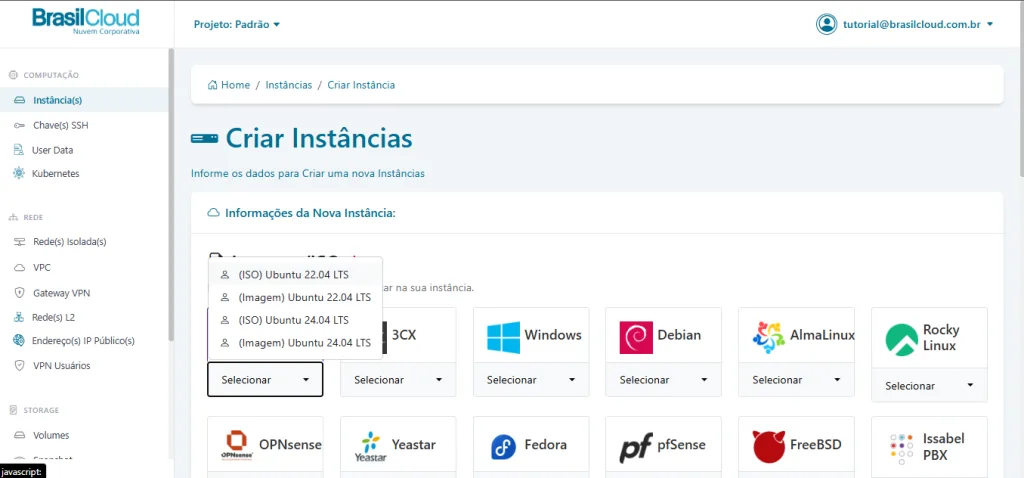The height and width of the screenshot is (478, 1024).
Task: Click the Volumes disk icon
Action: pos(20,435)
